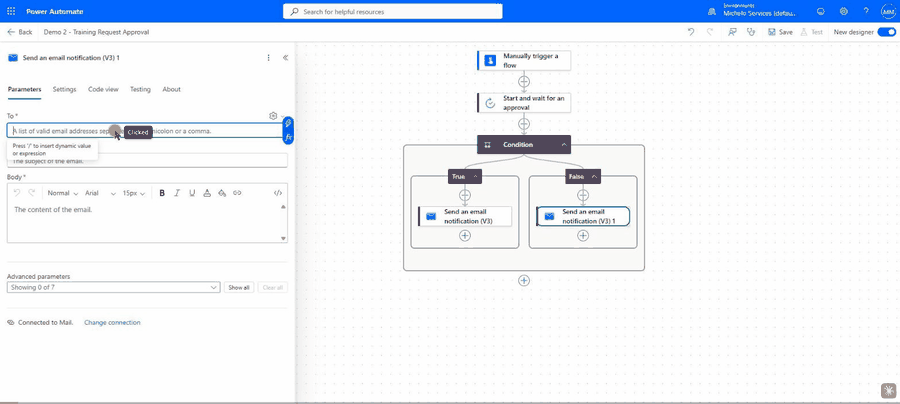Focus the Subject input field

pyautogui.click(x=147, y=160)
